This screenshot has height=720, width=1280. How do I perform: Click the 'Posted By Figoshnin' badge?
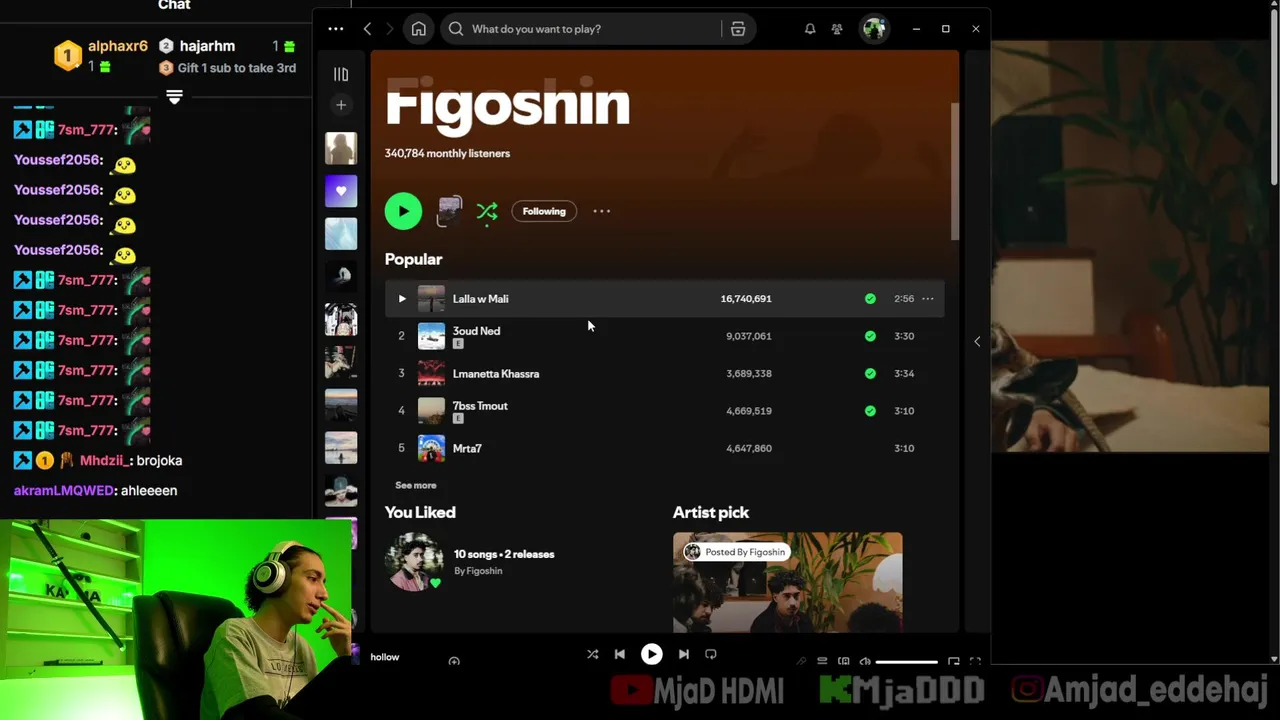(x=738, y=552)
